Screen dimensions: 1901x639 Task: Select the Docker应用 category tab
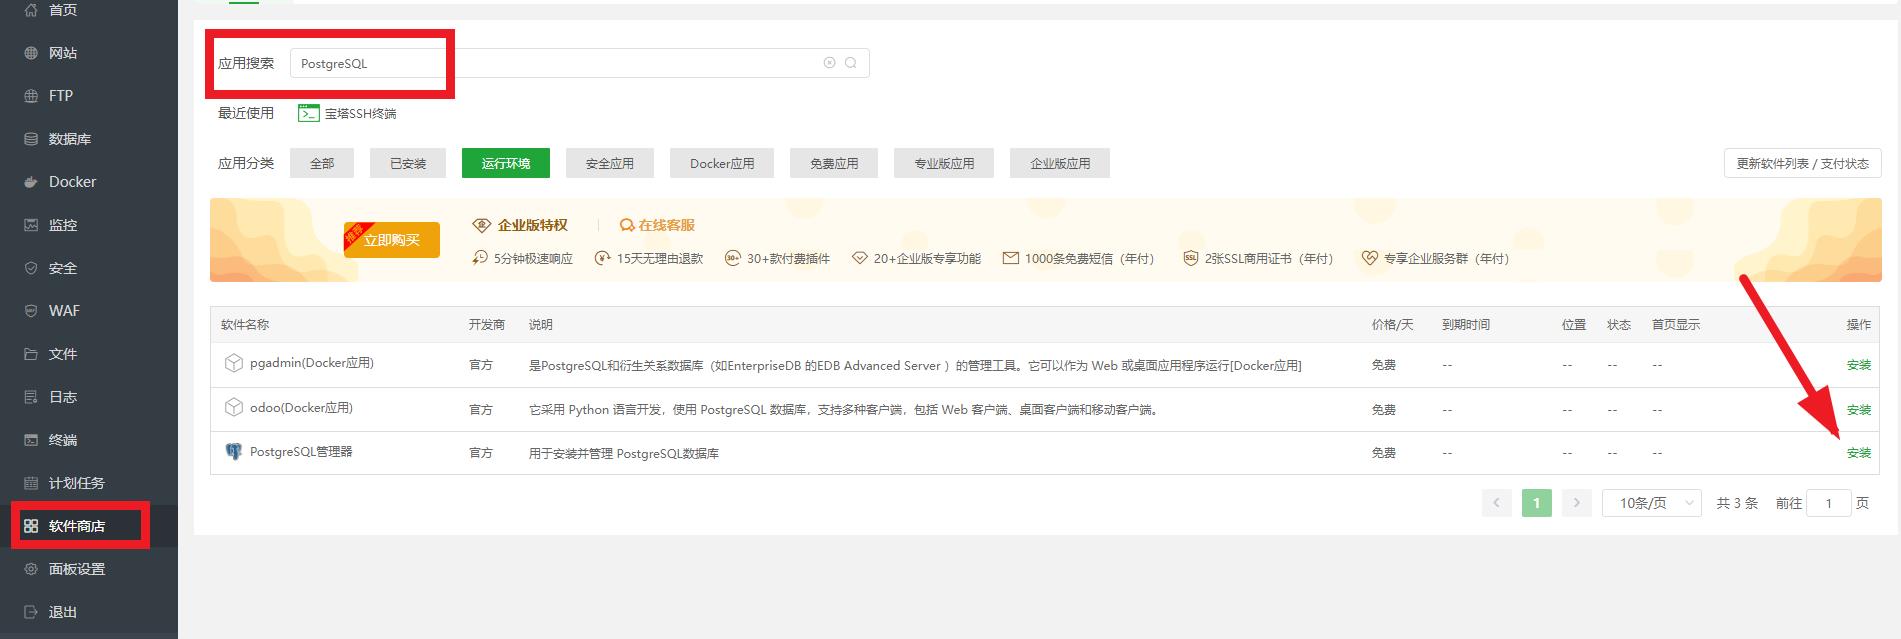(x=722, y=163)
